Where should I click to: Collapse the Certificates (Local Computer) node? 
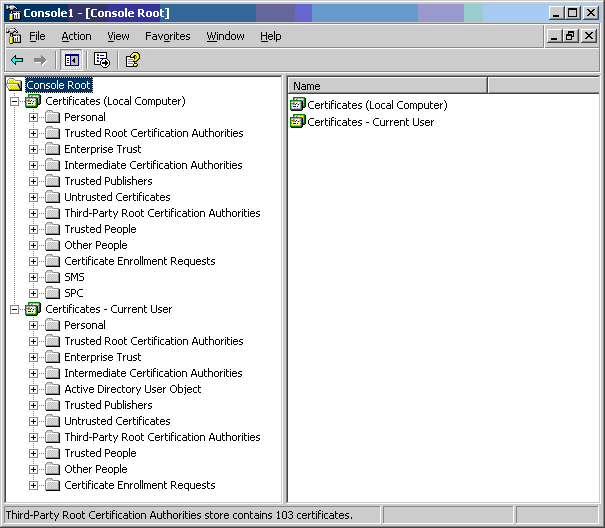coord(14,102)
